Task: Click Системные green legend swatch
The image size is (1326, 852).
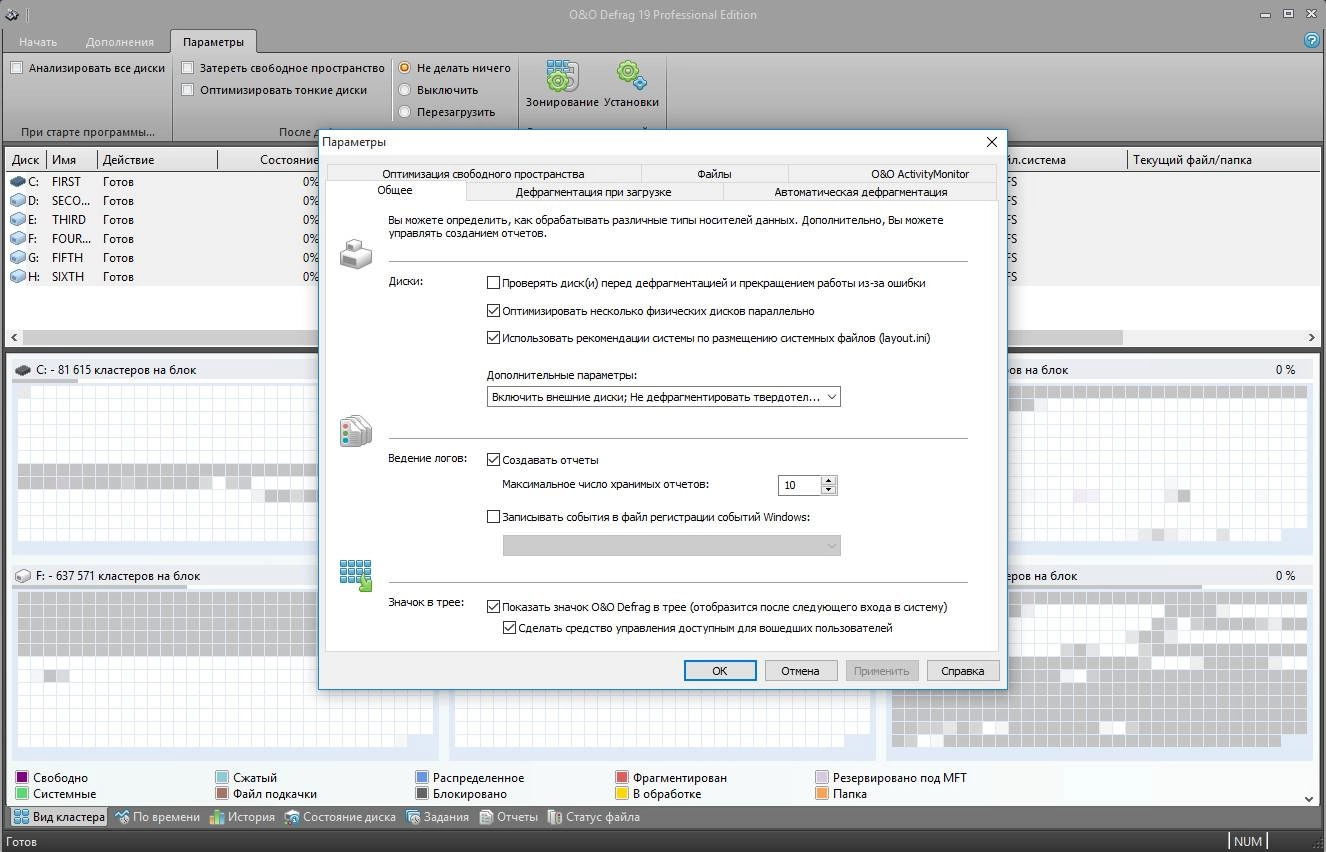Action: tap(22, 794)
